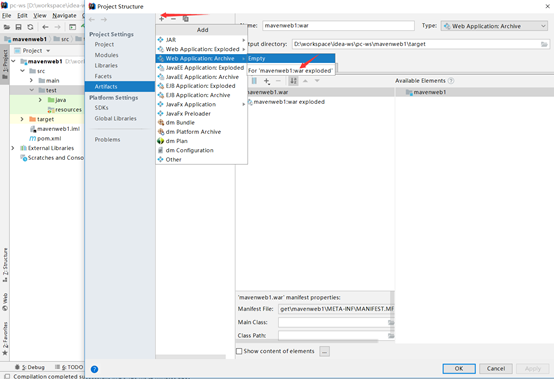Expand the target folder node

pyautogui.click(x=22, y=119)
